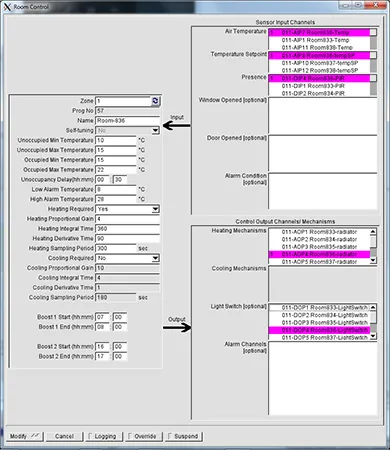Click the Boost 1 End minutes field
This screenshot has height=450, width=390.
pos(120,327)
